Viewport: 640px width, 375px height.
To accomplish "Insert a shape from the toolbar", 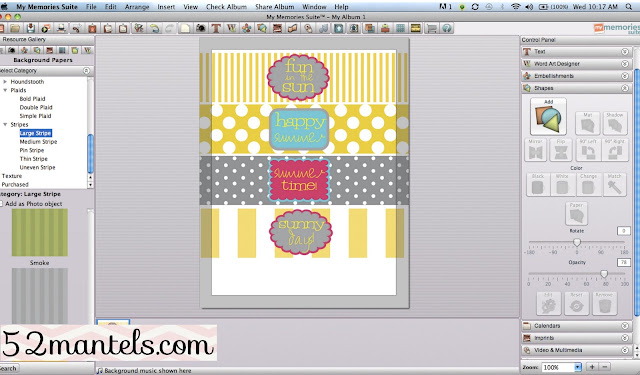I will [x=262, y=28].
